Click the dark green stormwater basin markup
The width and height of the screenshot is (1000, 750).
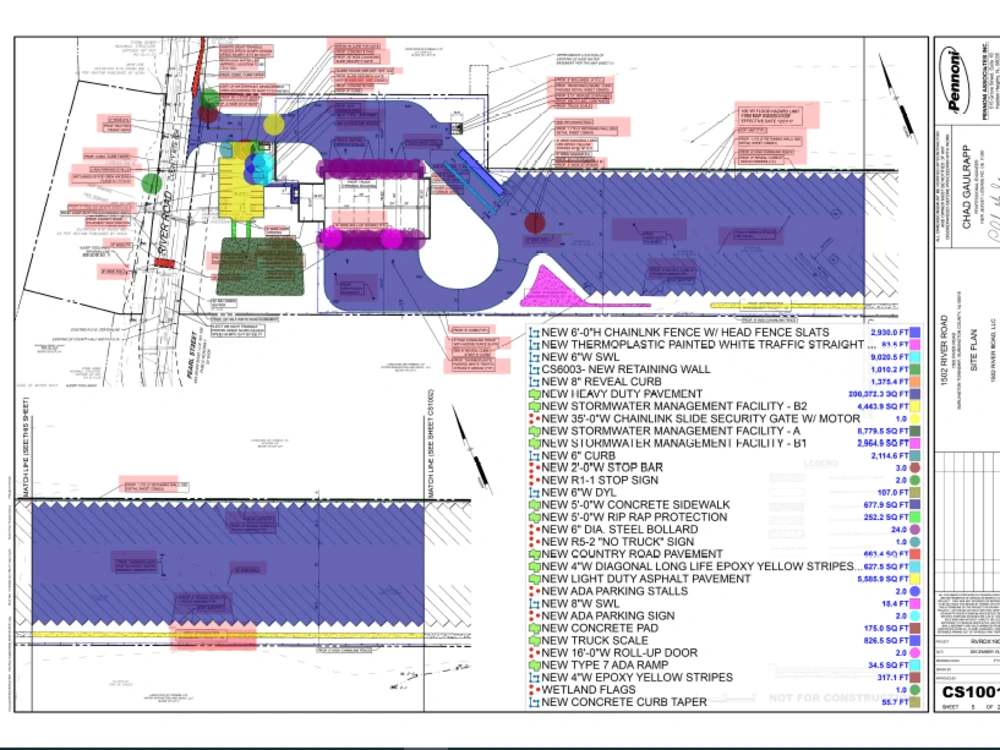(x=260, y=266)
